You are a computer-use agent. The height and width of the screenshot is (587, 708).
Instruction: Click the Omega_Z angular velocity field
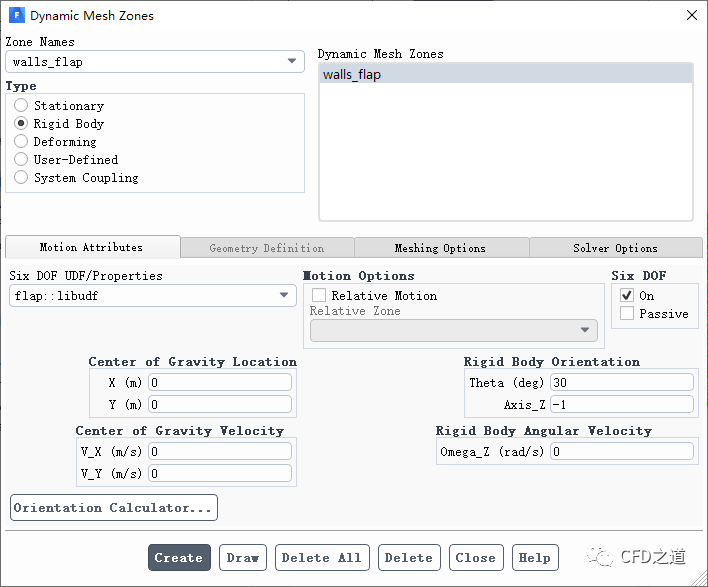(621, 452)
